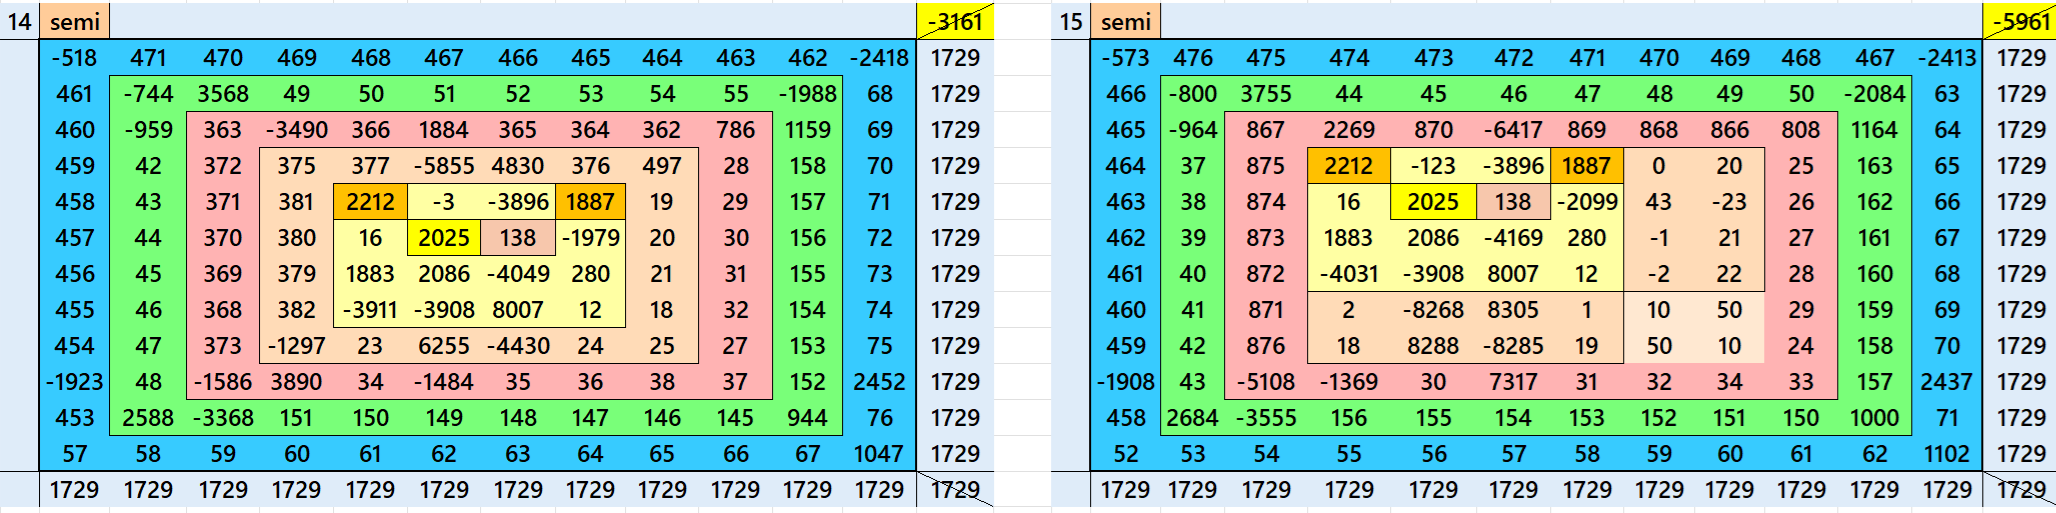
Task: Select the green cell with value 2588
Action: click(148, 418)
